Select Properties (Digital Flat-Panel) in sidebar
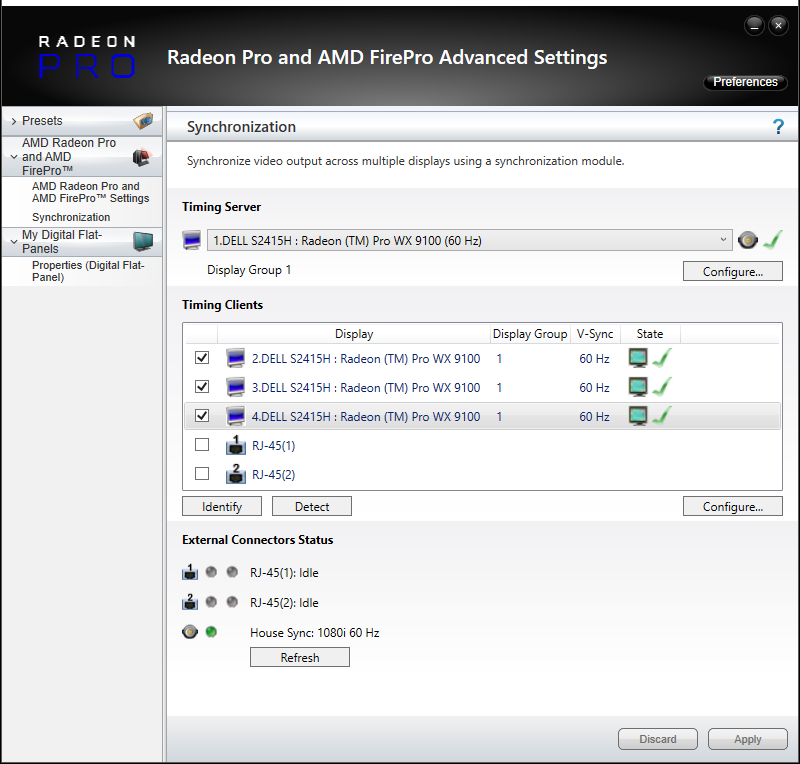This screenshot has width=800, height=764. (90, 271)
